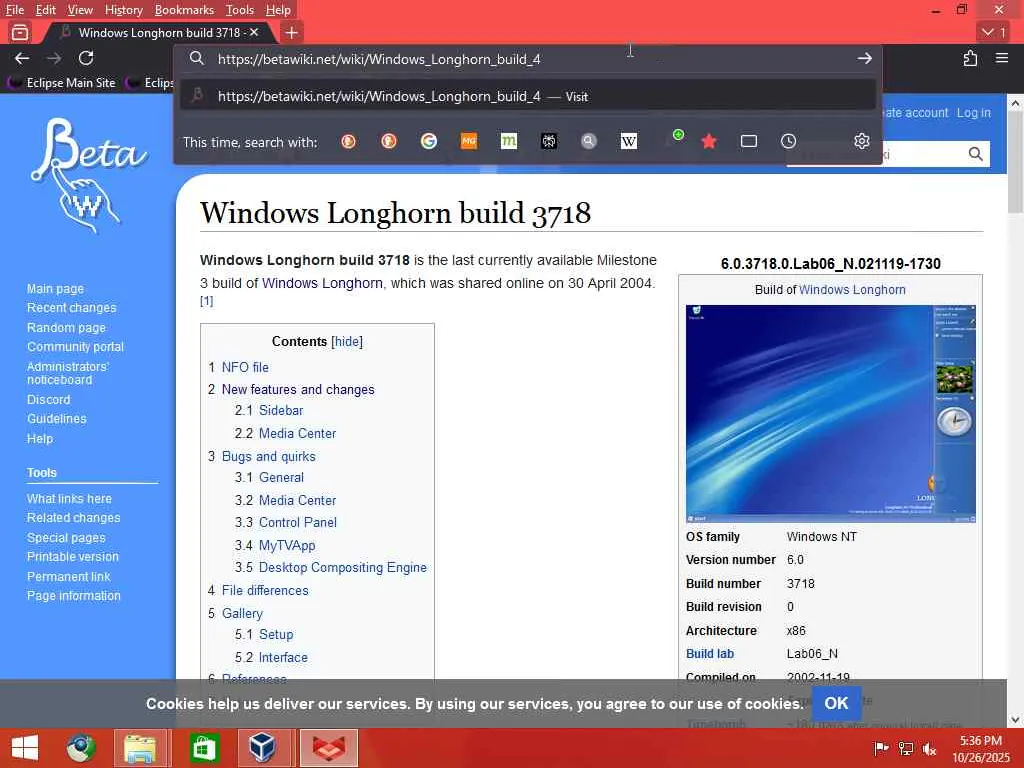The width and height of the screenshot is (1024, 768).
Task: Open the Help menu
Action: (278, 10)
